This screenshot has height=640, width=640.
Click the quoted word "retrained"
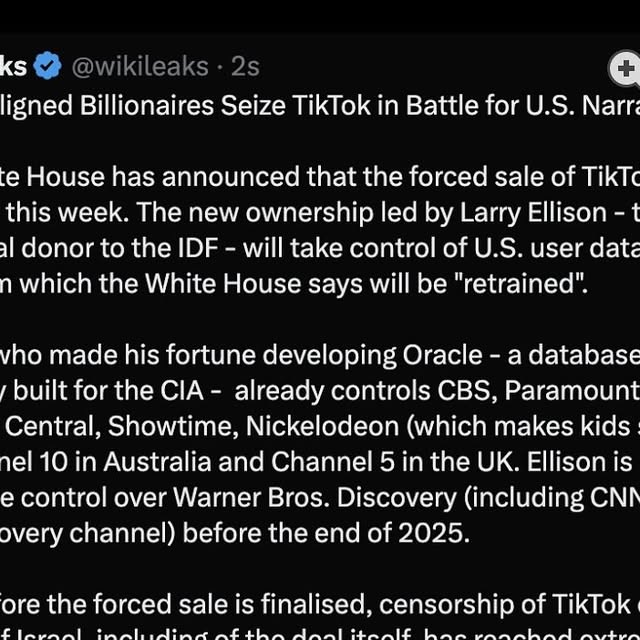click(520, 285)
